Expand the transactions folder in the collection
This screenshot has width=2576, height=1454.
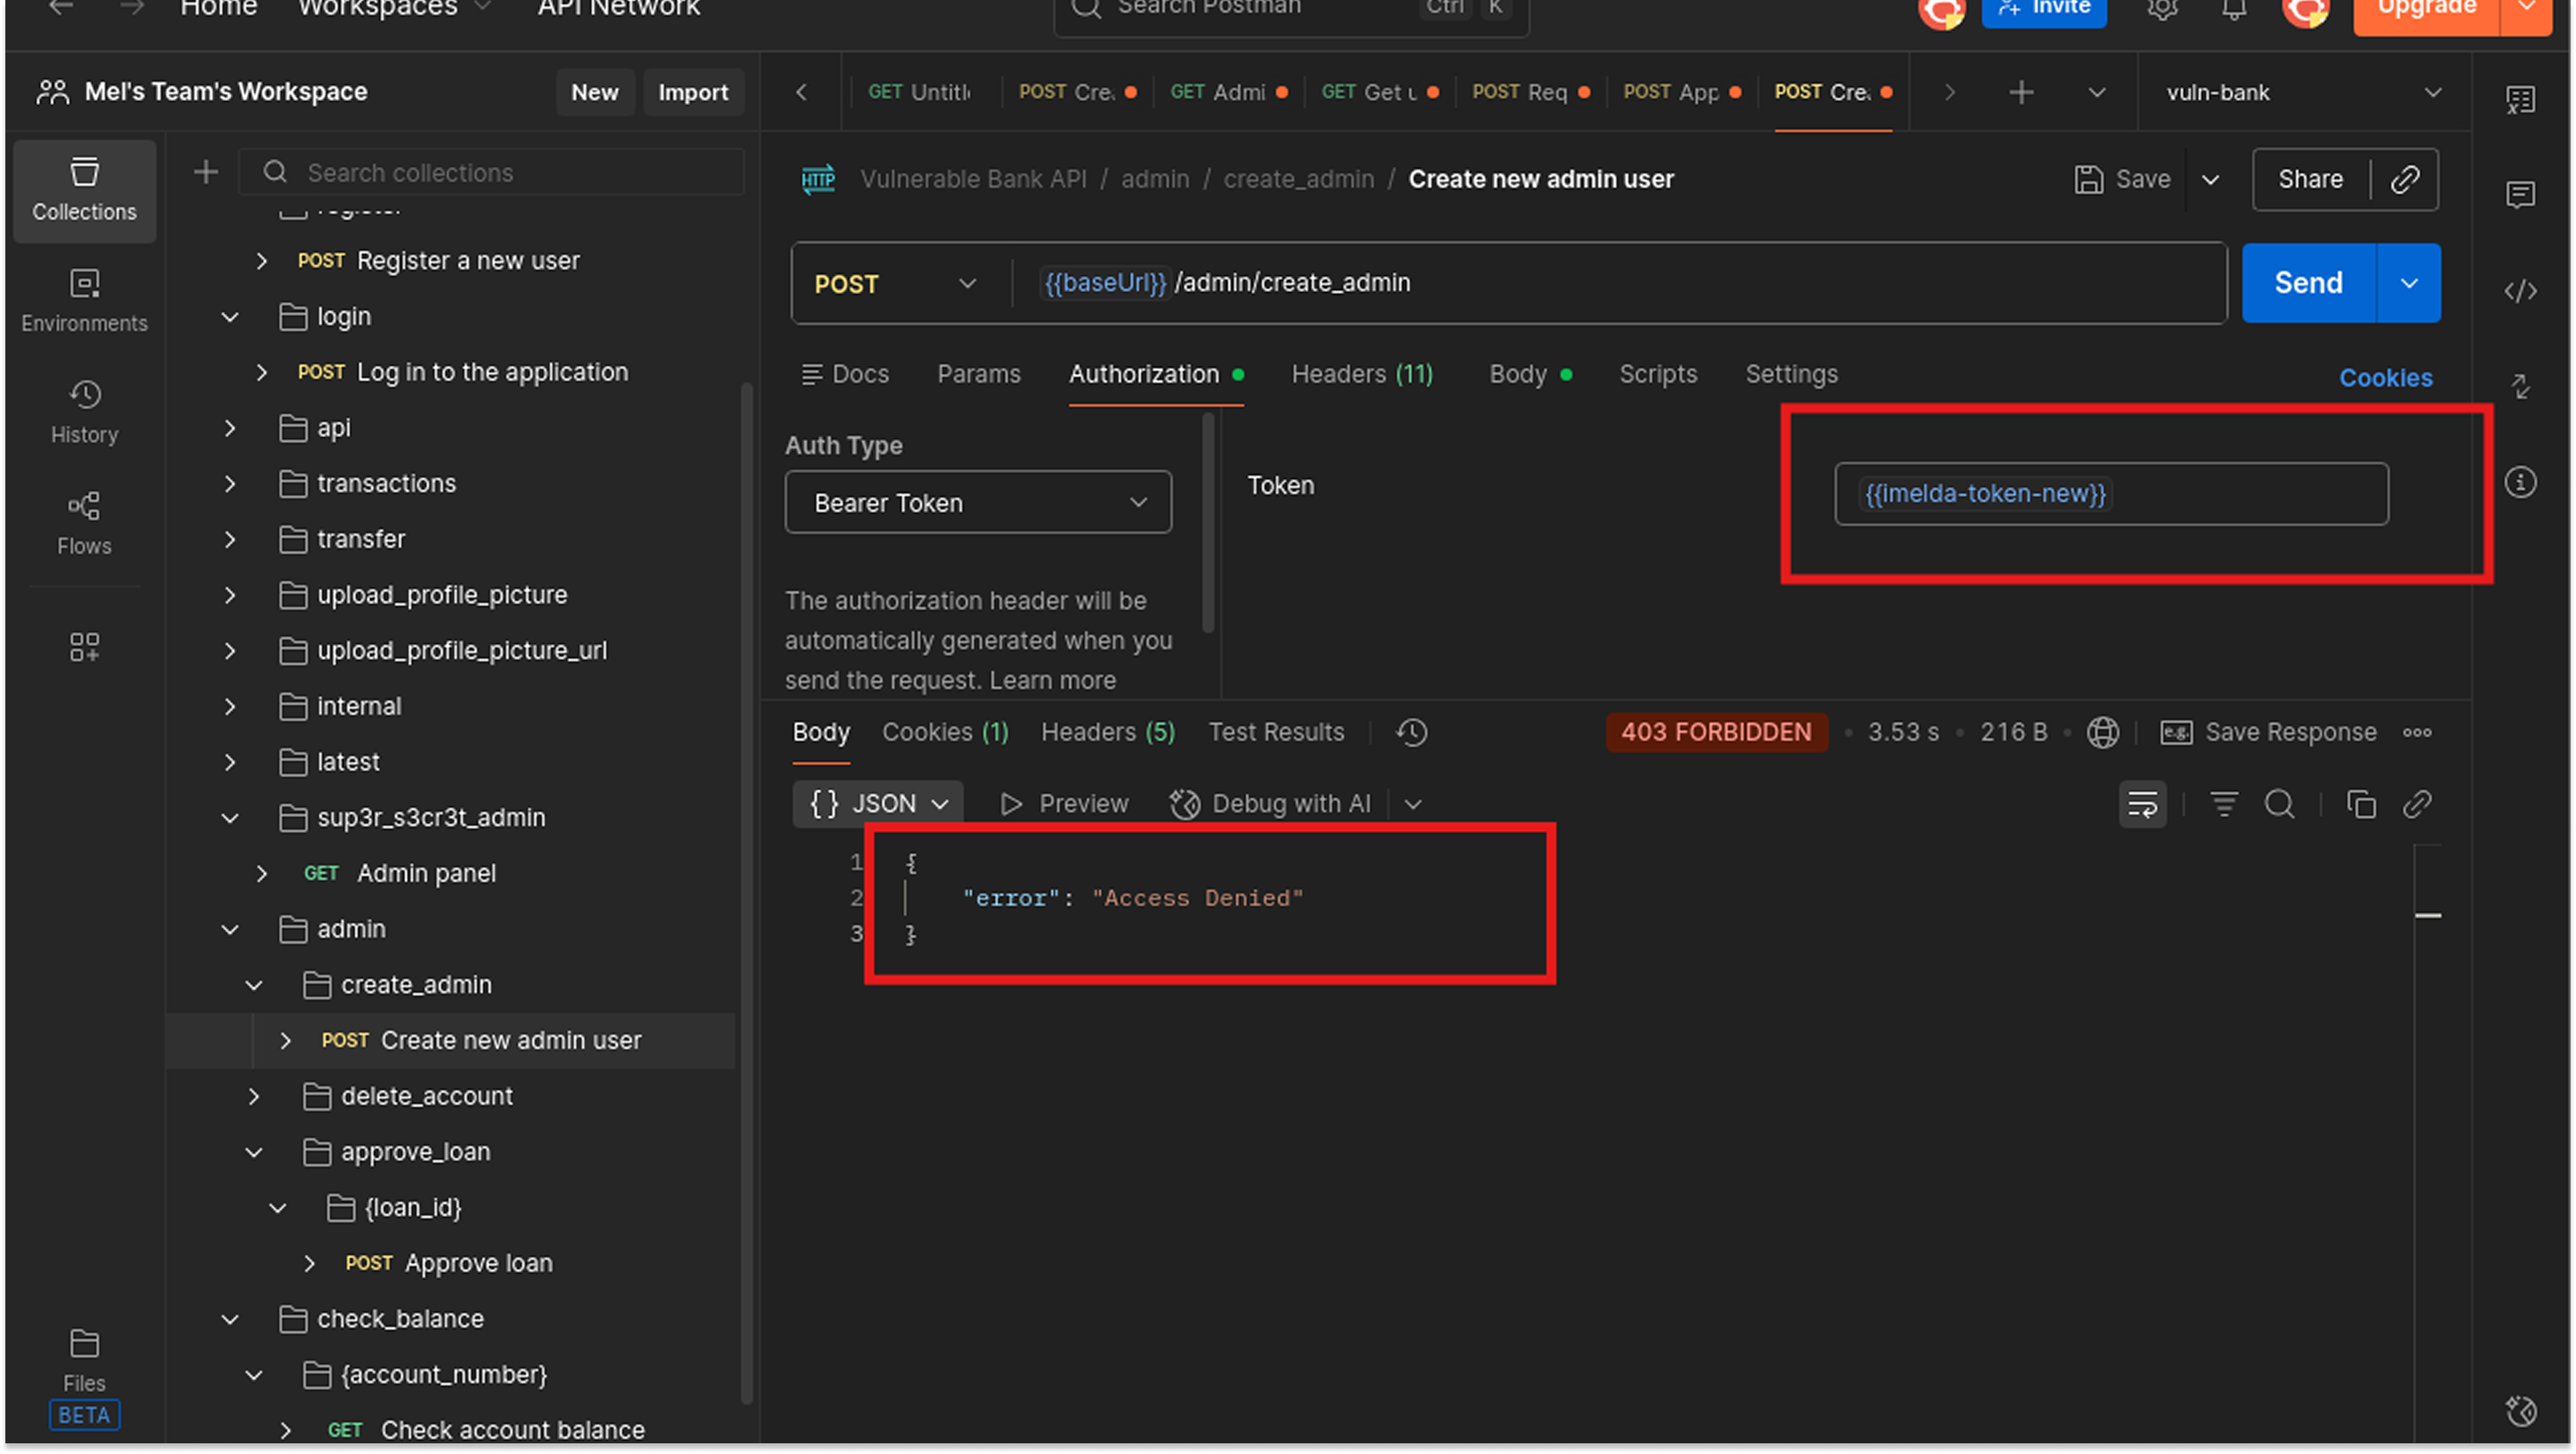point(230,483)
